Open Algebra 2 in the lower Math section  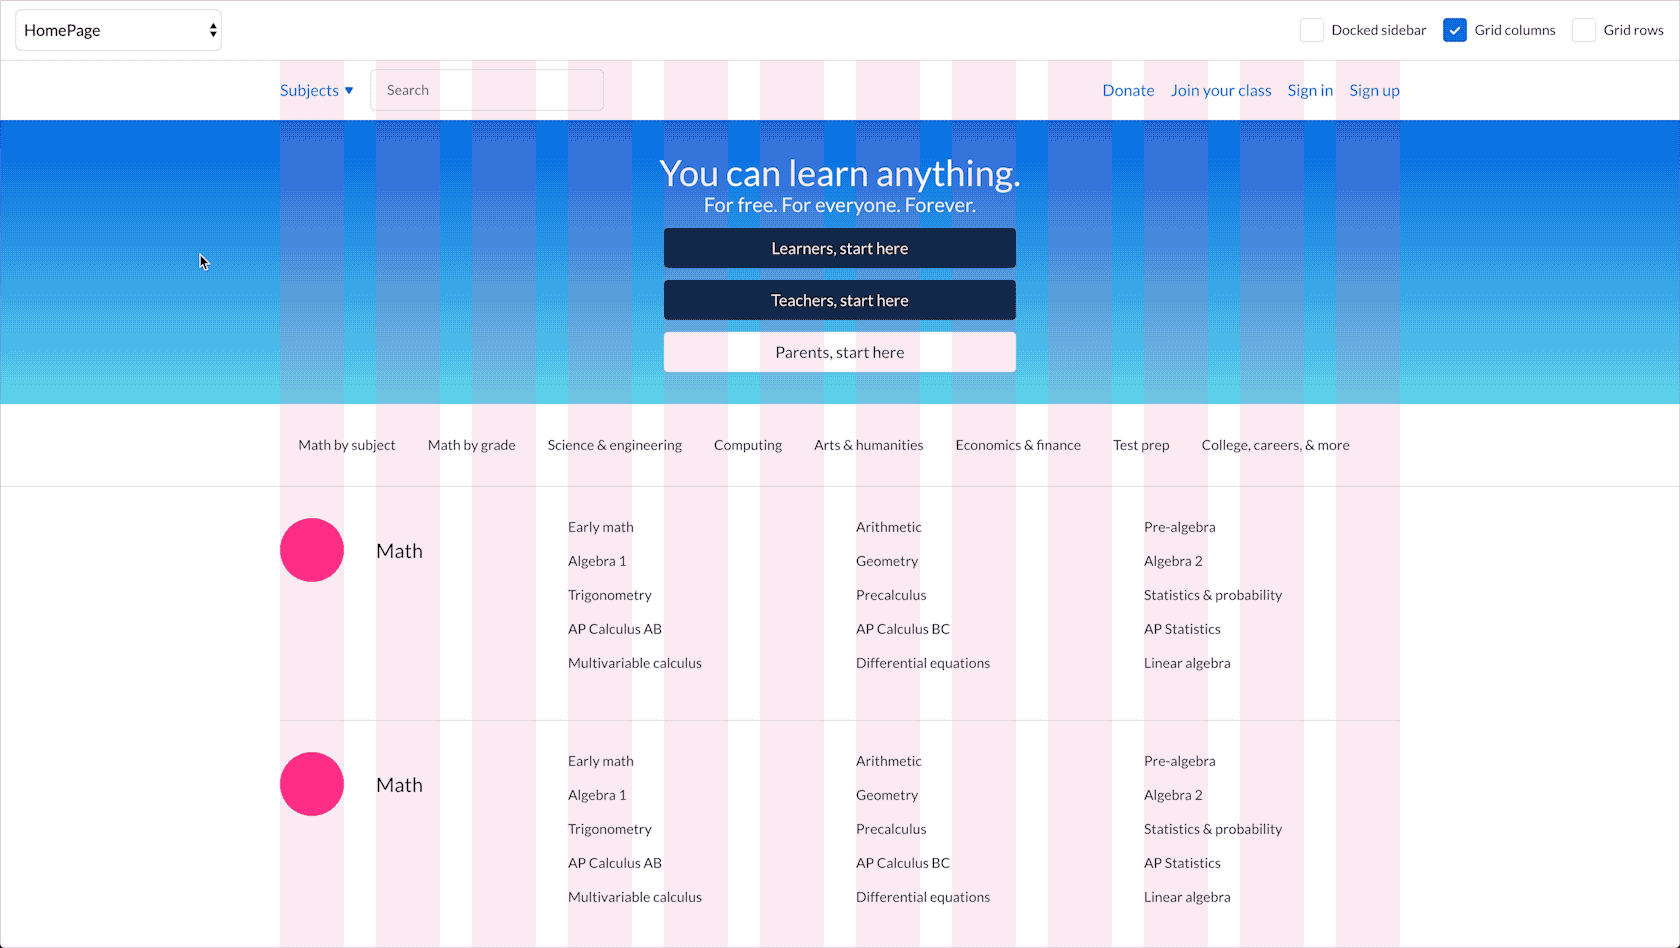(1173, 795)
